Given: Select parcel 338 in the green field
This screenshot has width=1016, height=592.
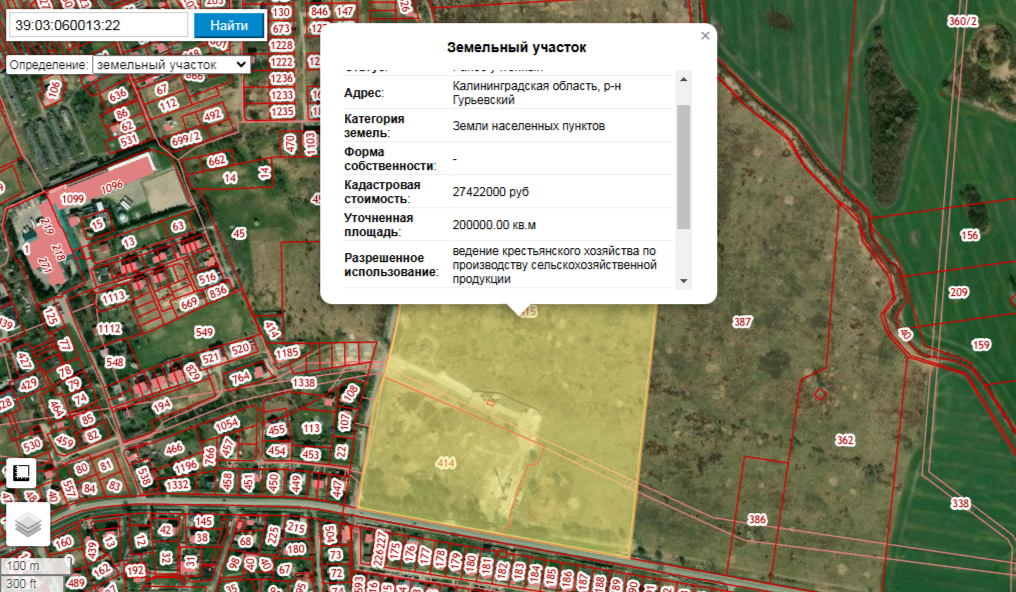Looking at the screenshot, I should (x=961, y=504).
